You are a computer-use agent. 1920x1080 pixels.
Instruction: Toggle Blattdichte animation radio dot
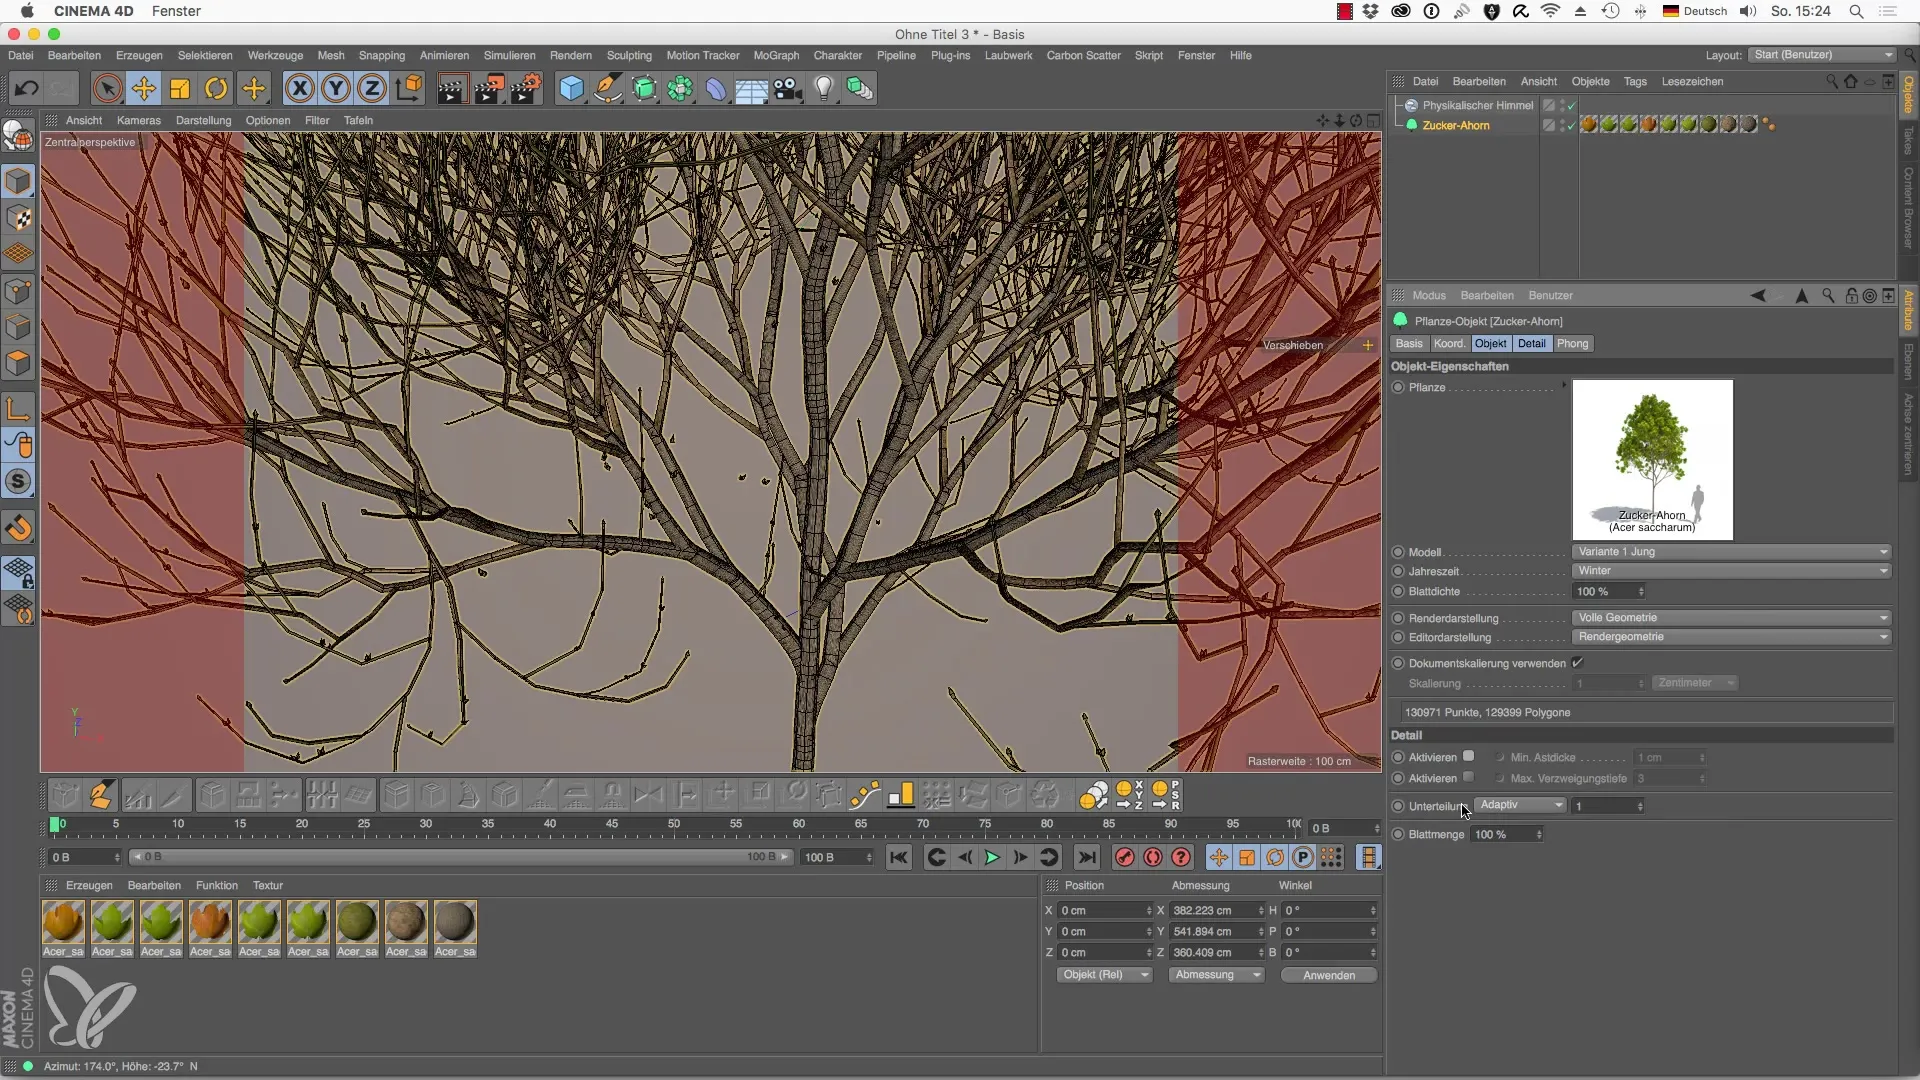1398,591
